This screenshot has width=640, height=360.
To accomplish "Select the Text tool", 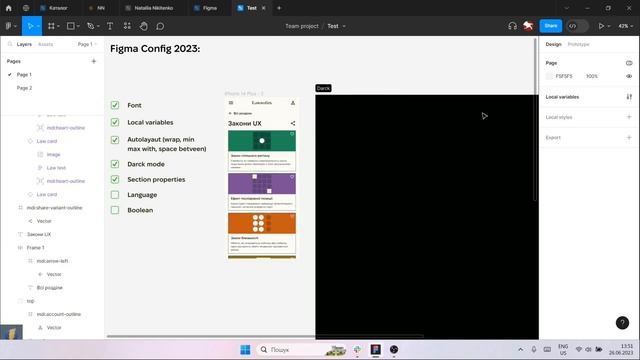I will pyautogui.click(x=110, y=26).
